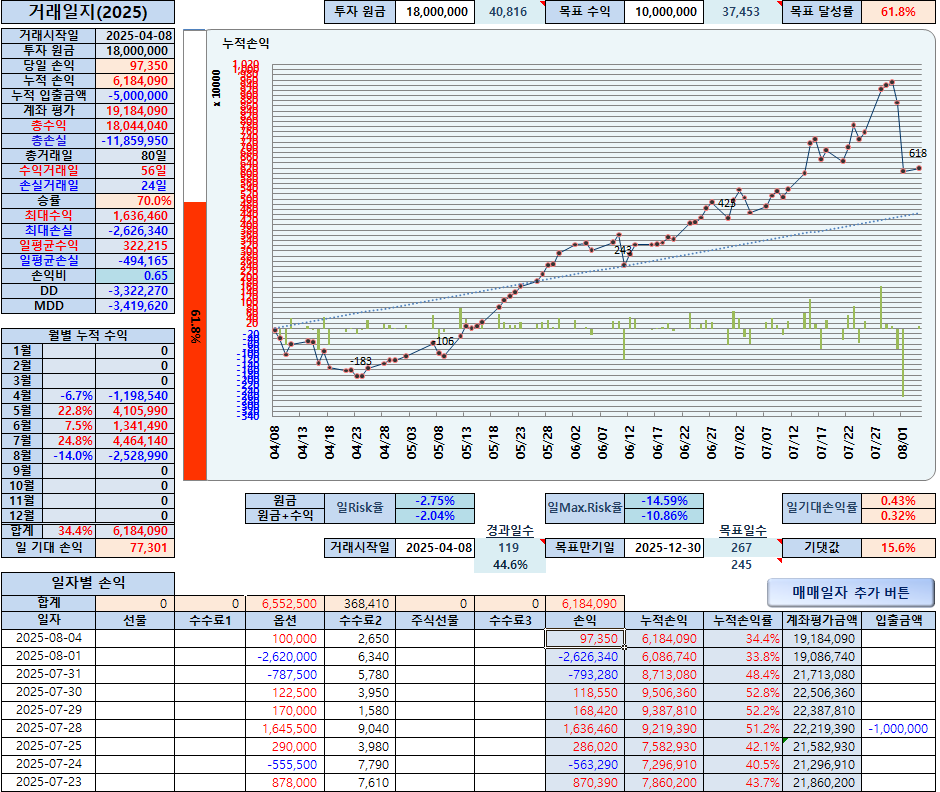Select the 손익비 value 0.65
The image size is (940, 792).
point(135,276)
